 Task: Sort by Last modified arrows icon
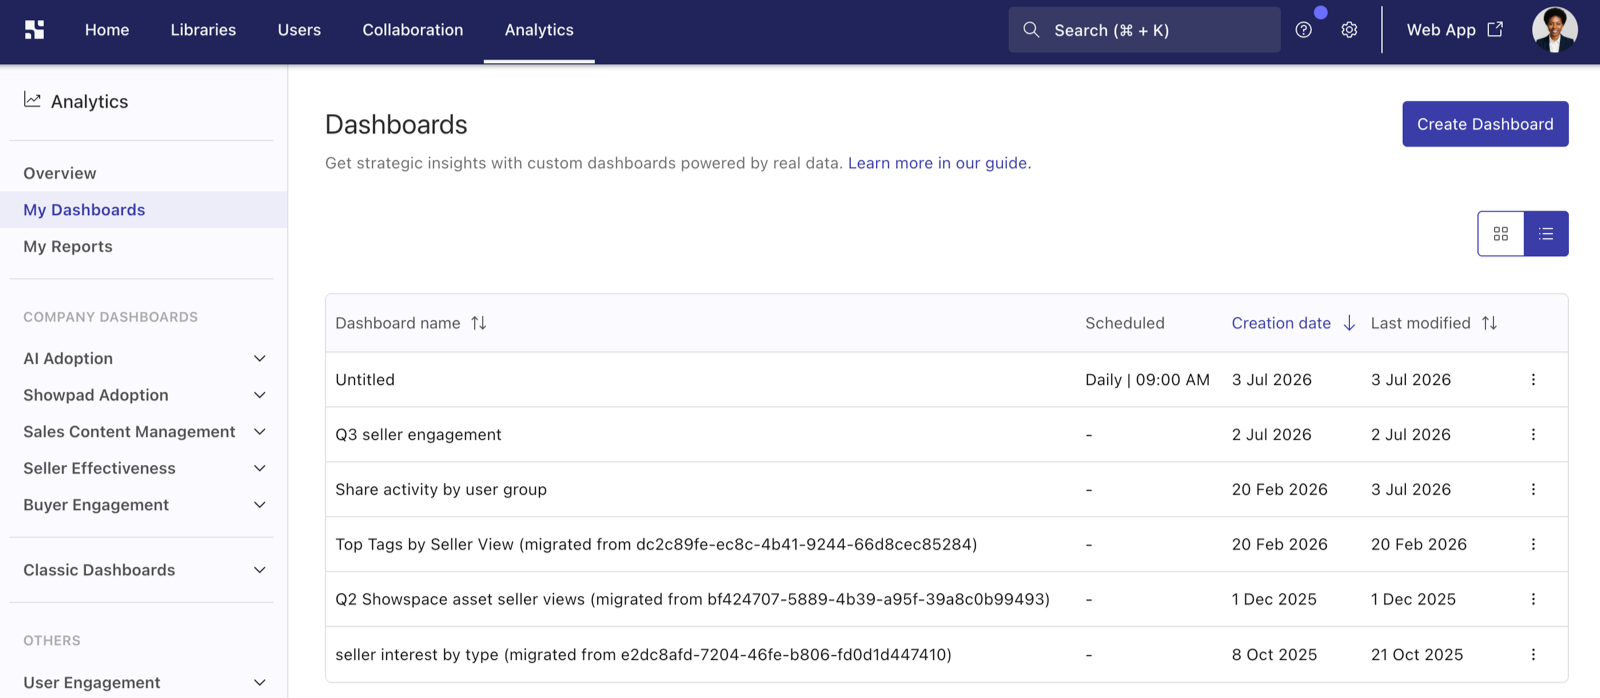point(1489,323)
